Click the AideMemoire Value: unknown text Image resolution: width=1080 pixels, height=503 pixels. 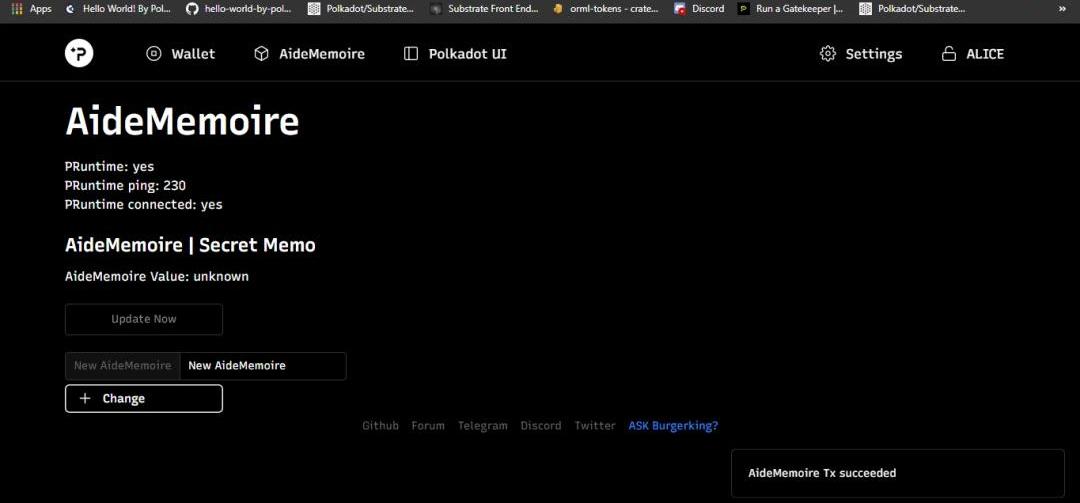pyautogui.click(x=157, y=276)
